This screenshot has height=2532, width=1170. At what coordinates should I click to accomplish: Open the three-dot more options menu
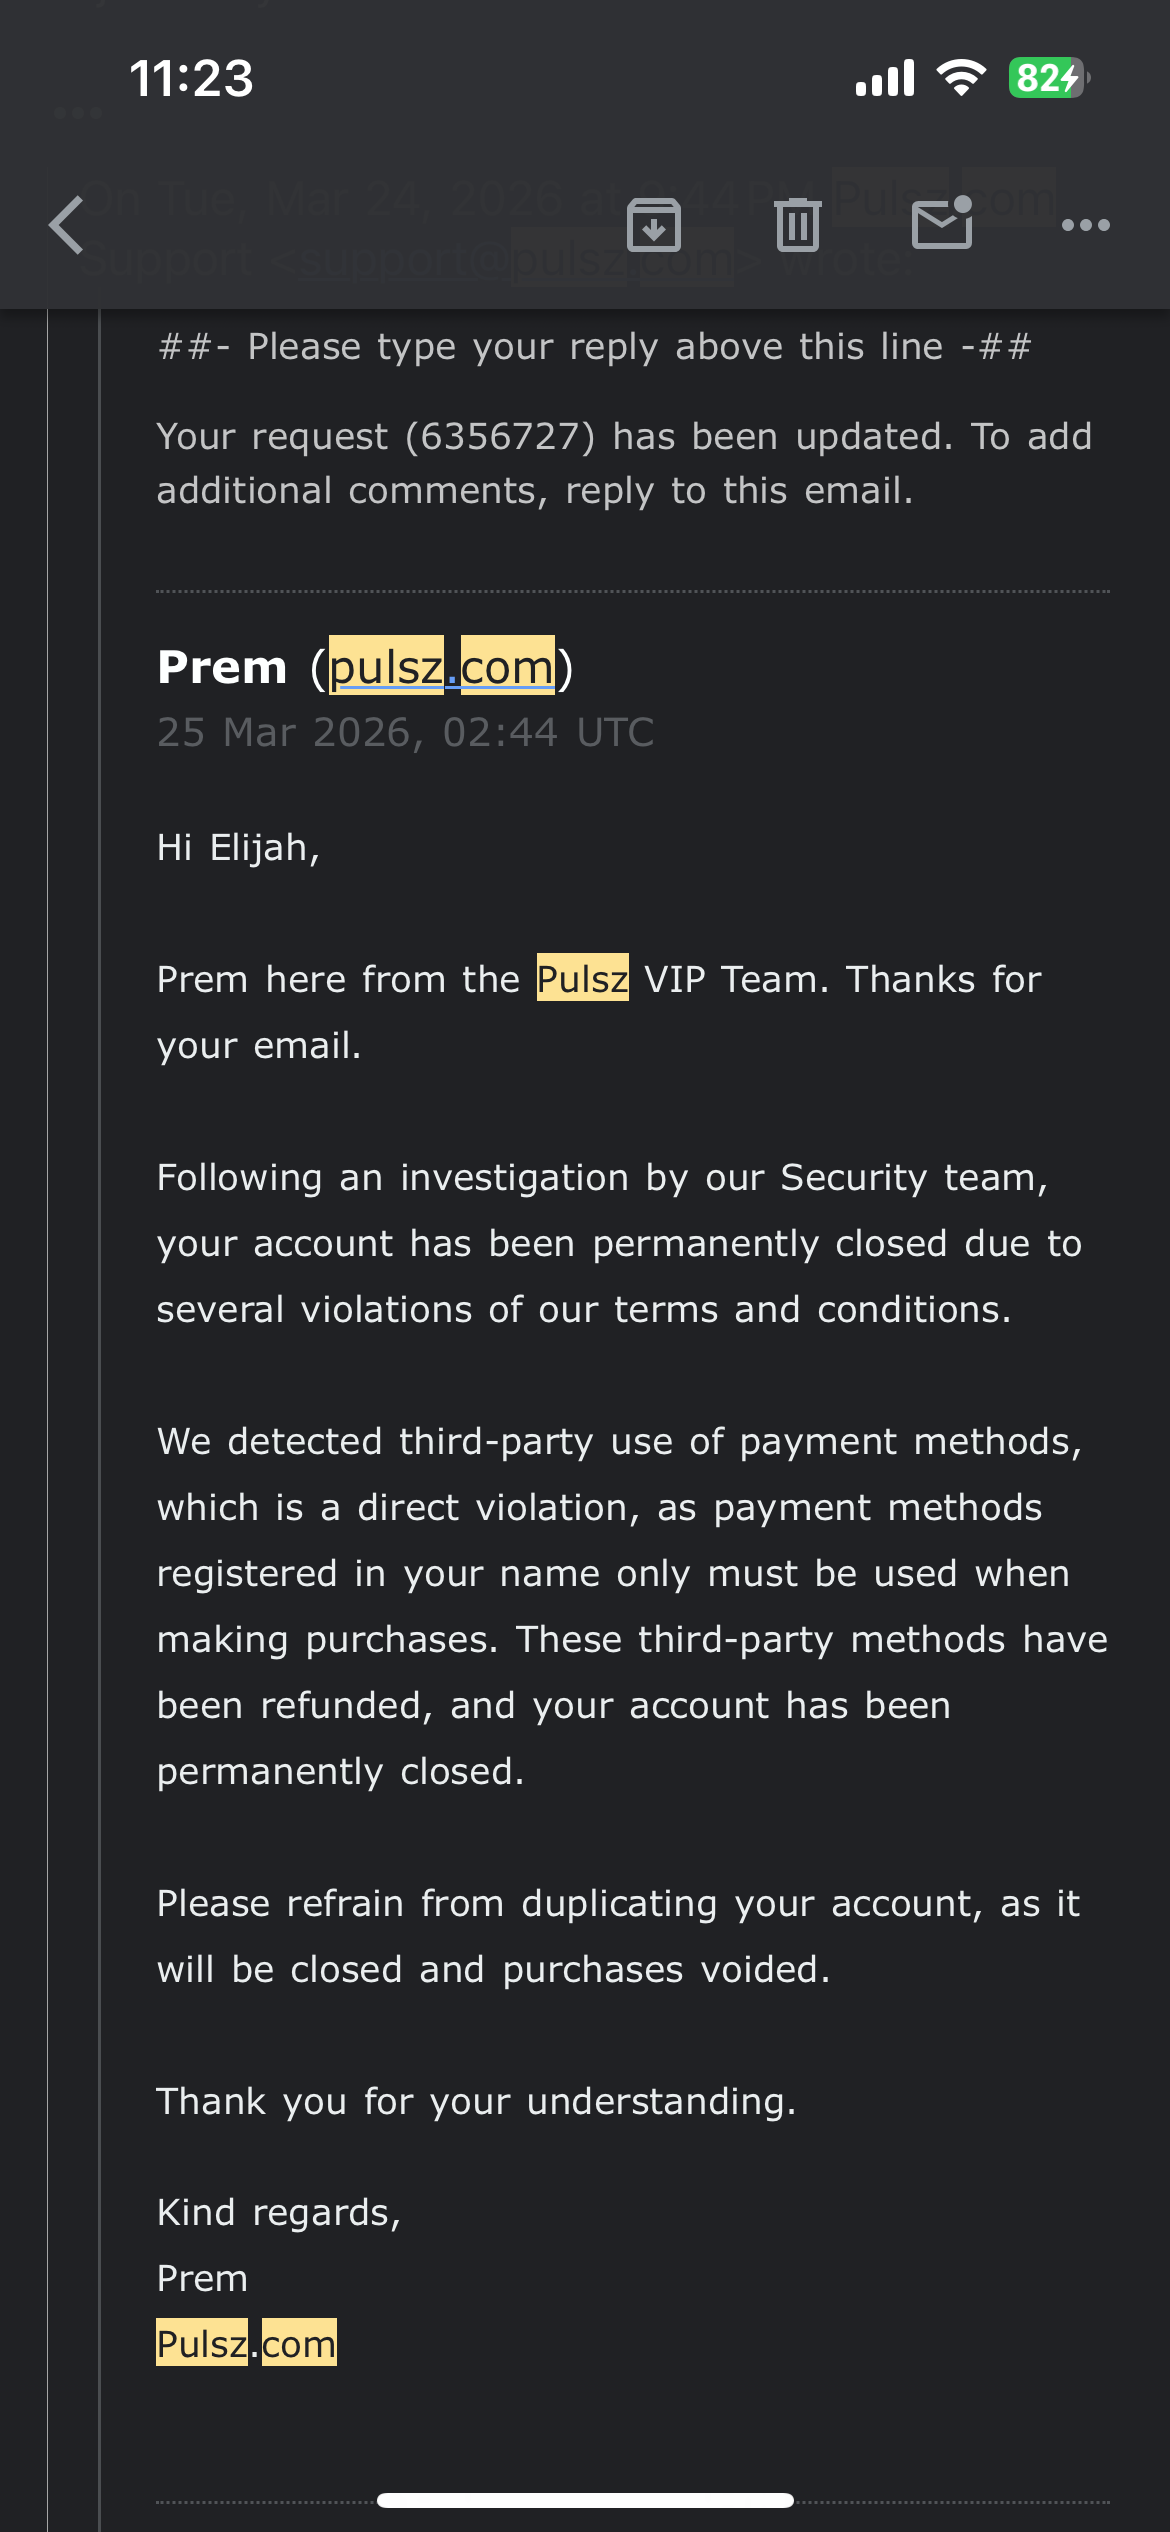click(x=1085, y=225)
